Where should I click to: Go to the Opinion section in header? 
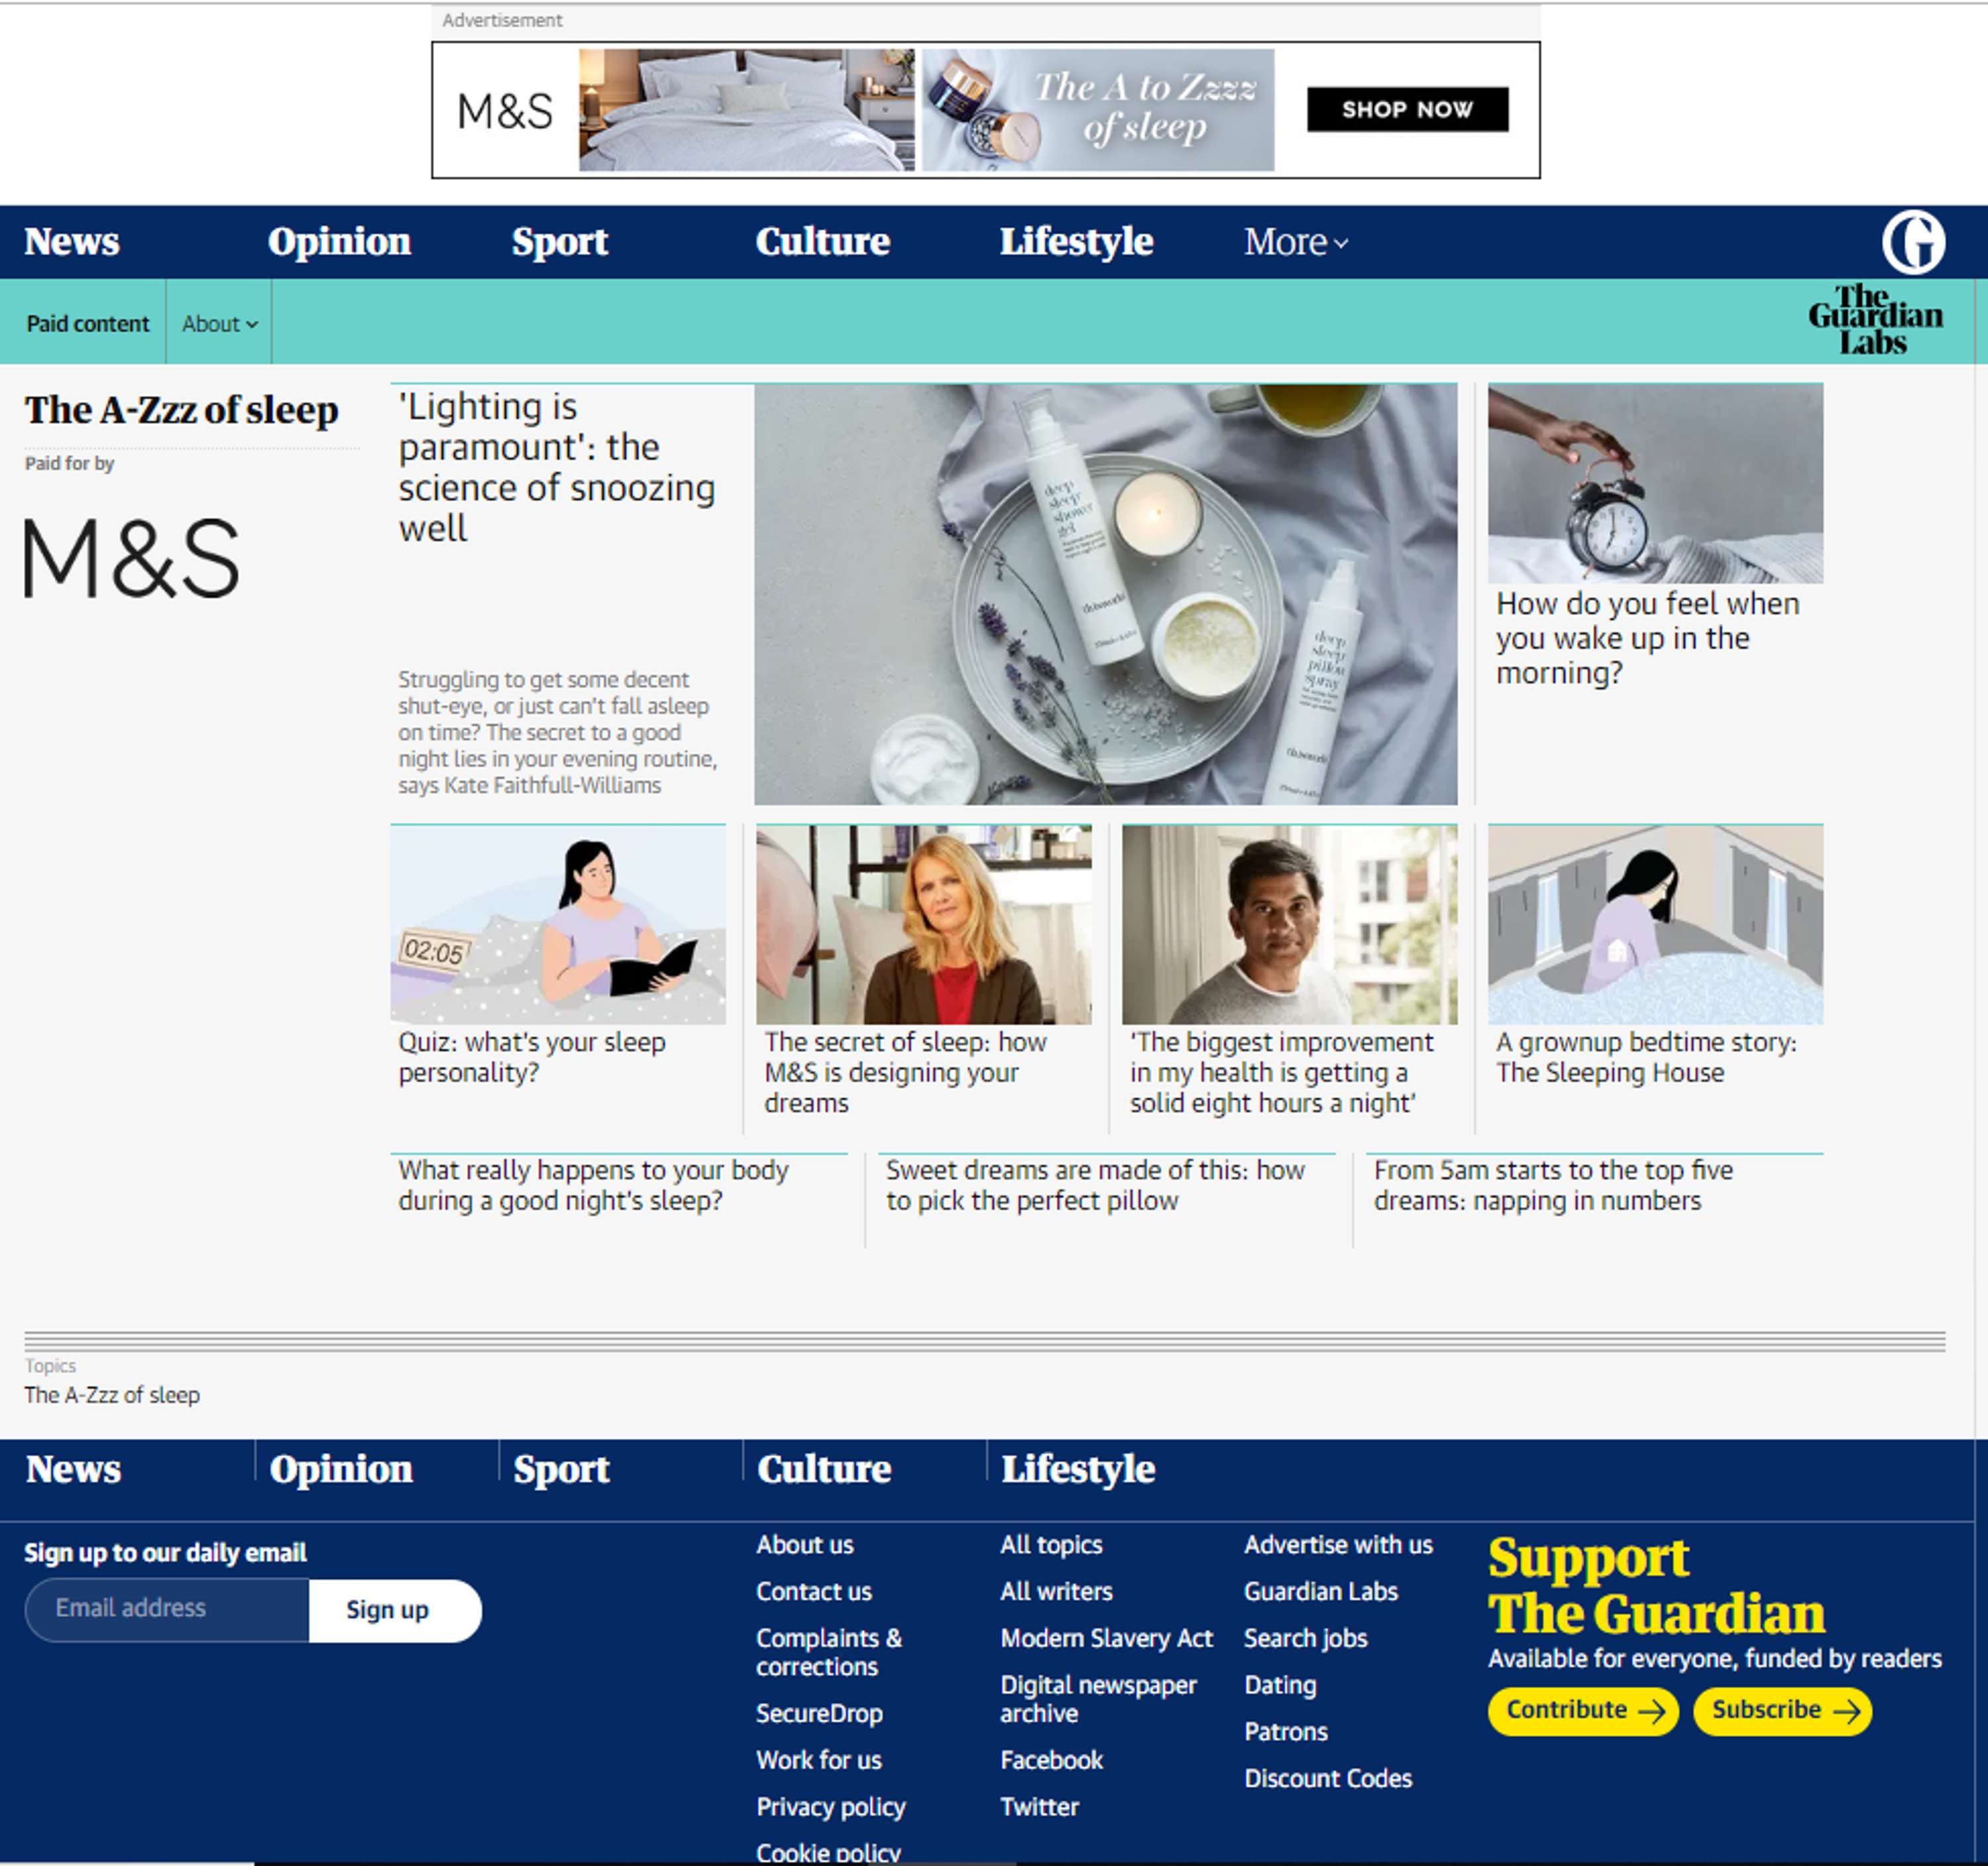click(x=339, y=242)
